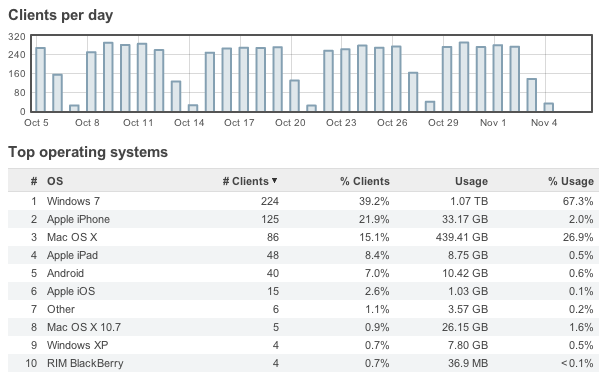
Task: Click the Oct 29 bar in chart
Action: click(x=447, y=79)
